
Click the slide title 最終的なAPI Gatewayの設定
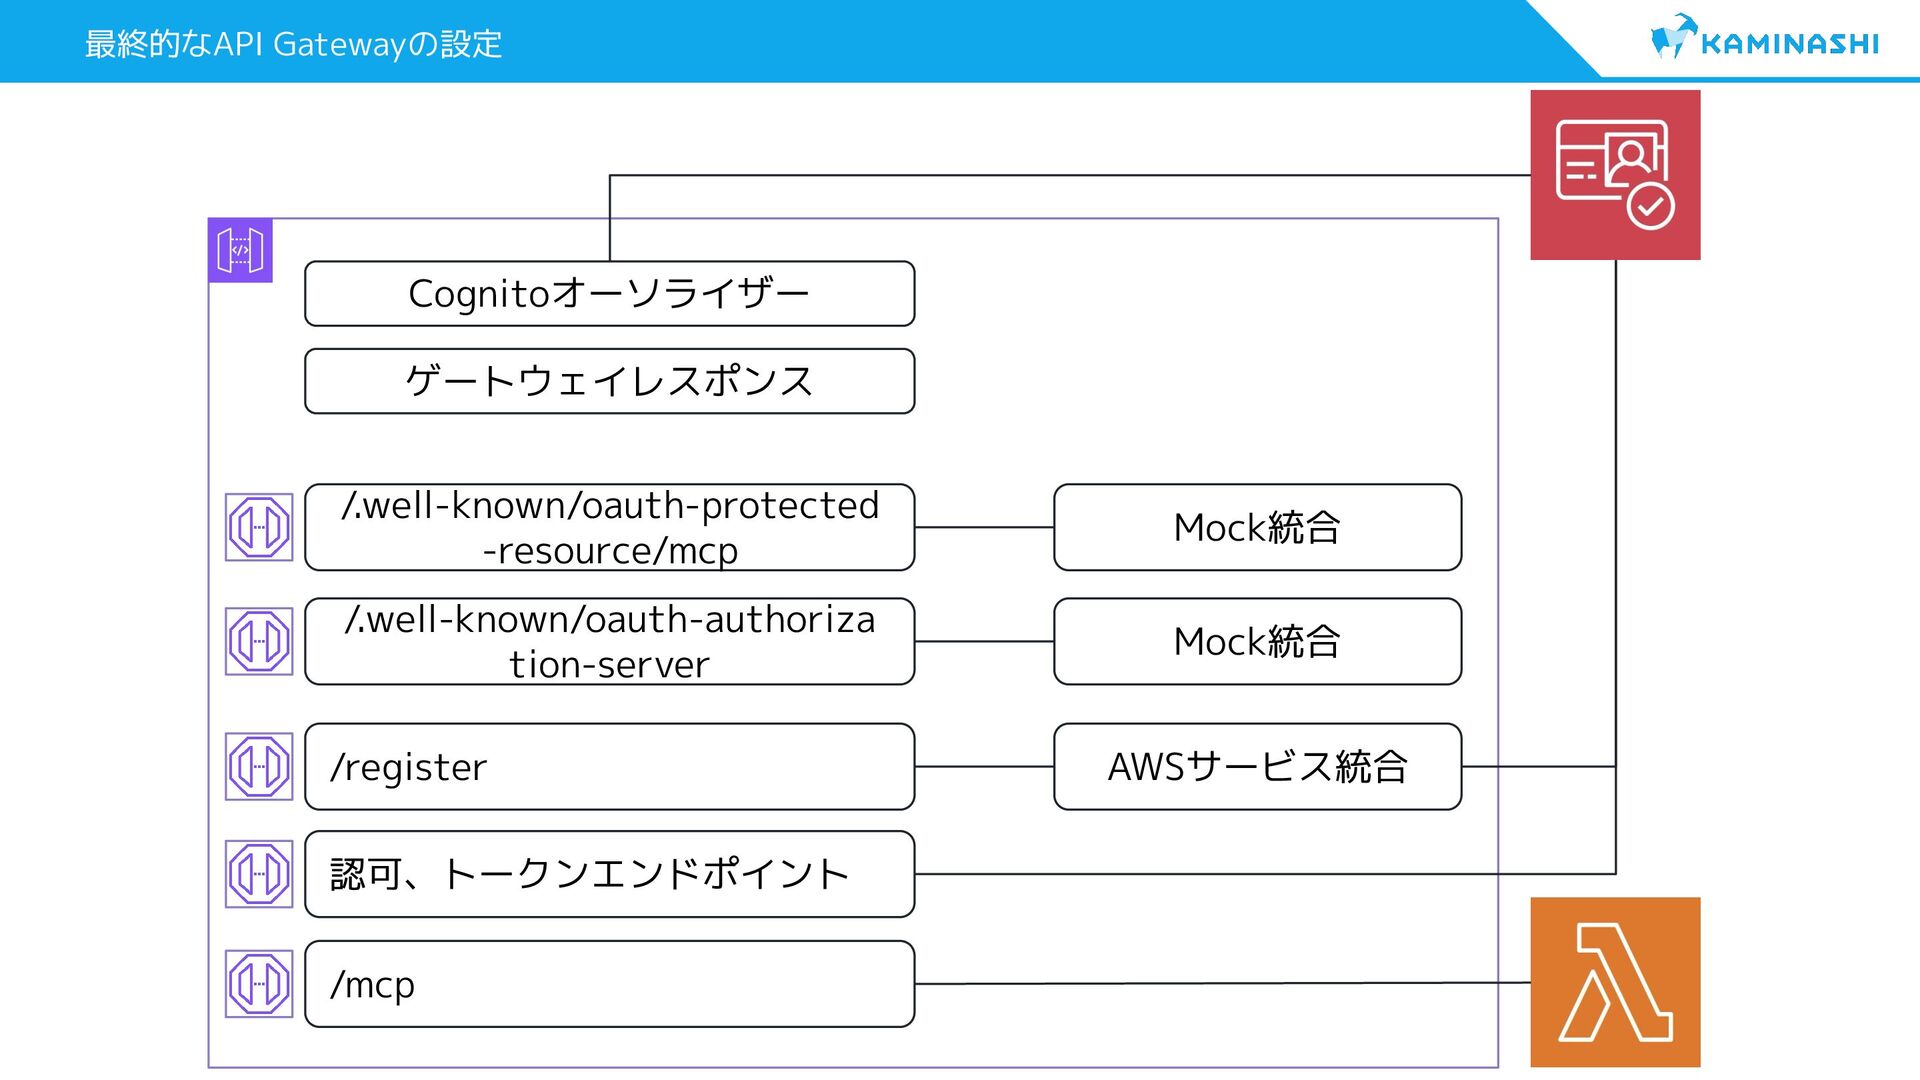click(x=293, y=44)
